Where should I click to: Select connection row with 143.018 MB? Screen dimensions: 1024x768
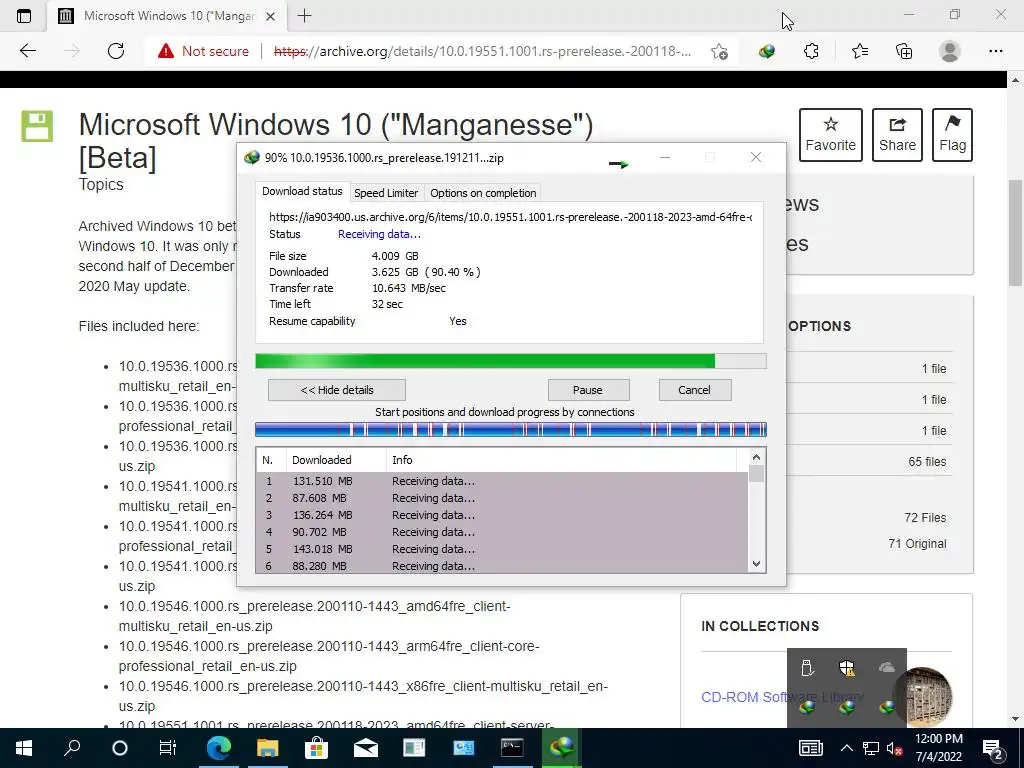coord(502,549)
